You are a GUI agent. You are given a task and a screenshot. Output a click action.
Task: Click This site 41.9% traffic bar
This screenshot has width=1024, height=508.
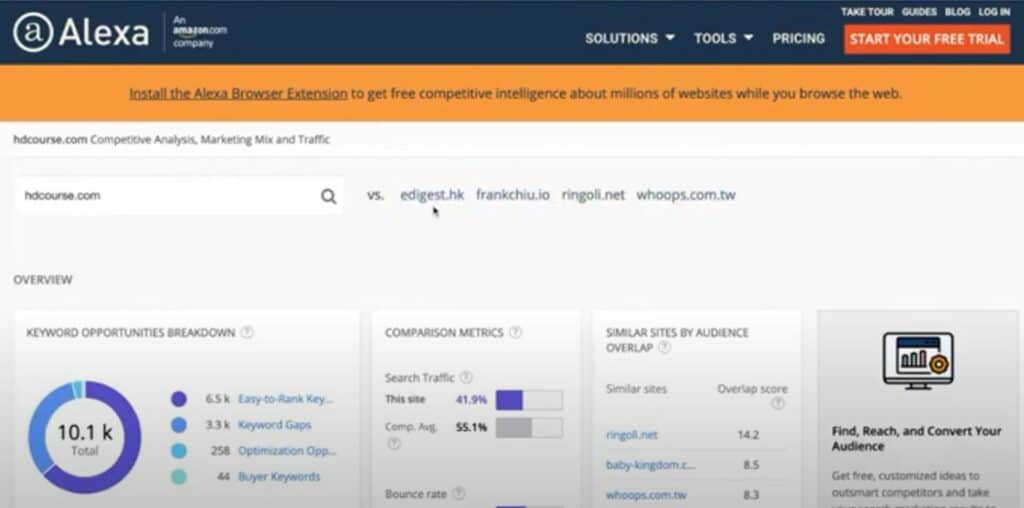click(x=529, y=400)
